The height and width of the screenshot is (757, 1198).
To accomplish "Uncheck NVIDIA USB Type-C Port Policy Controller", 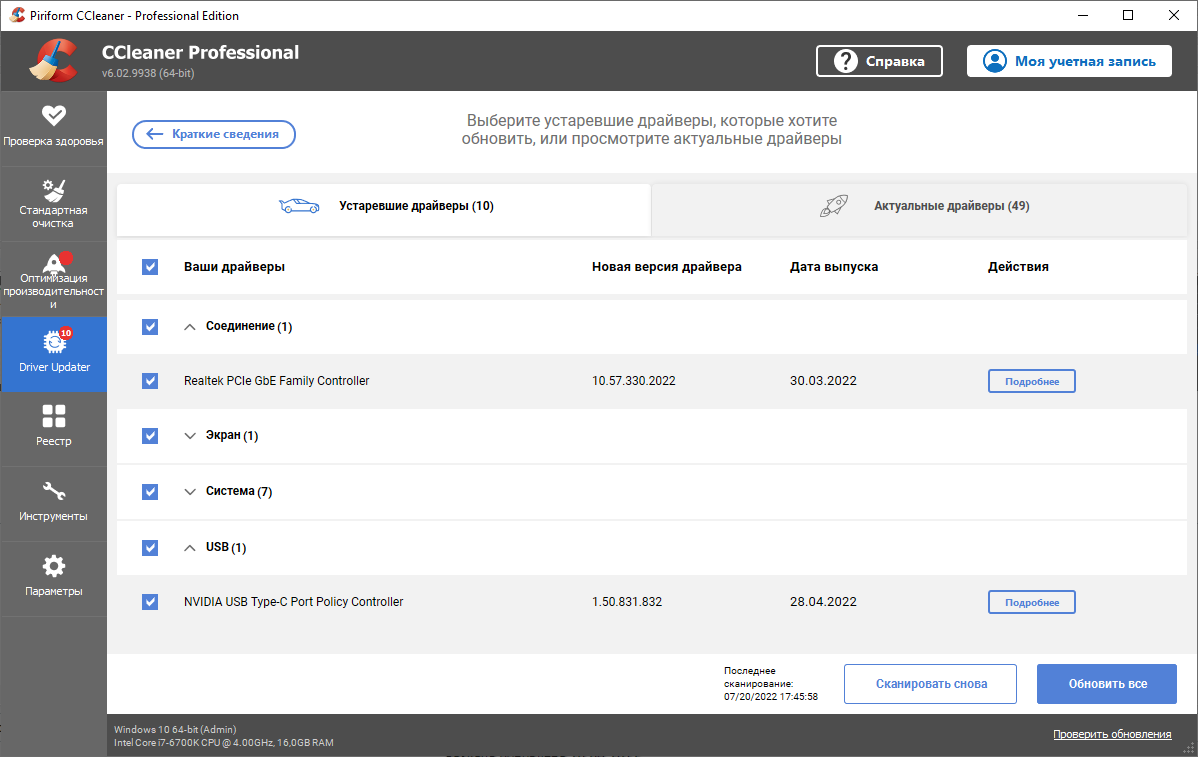I will (x=150, y=602).
